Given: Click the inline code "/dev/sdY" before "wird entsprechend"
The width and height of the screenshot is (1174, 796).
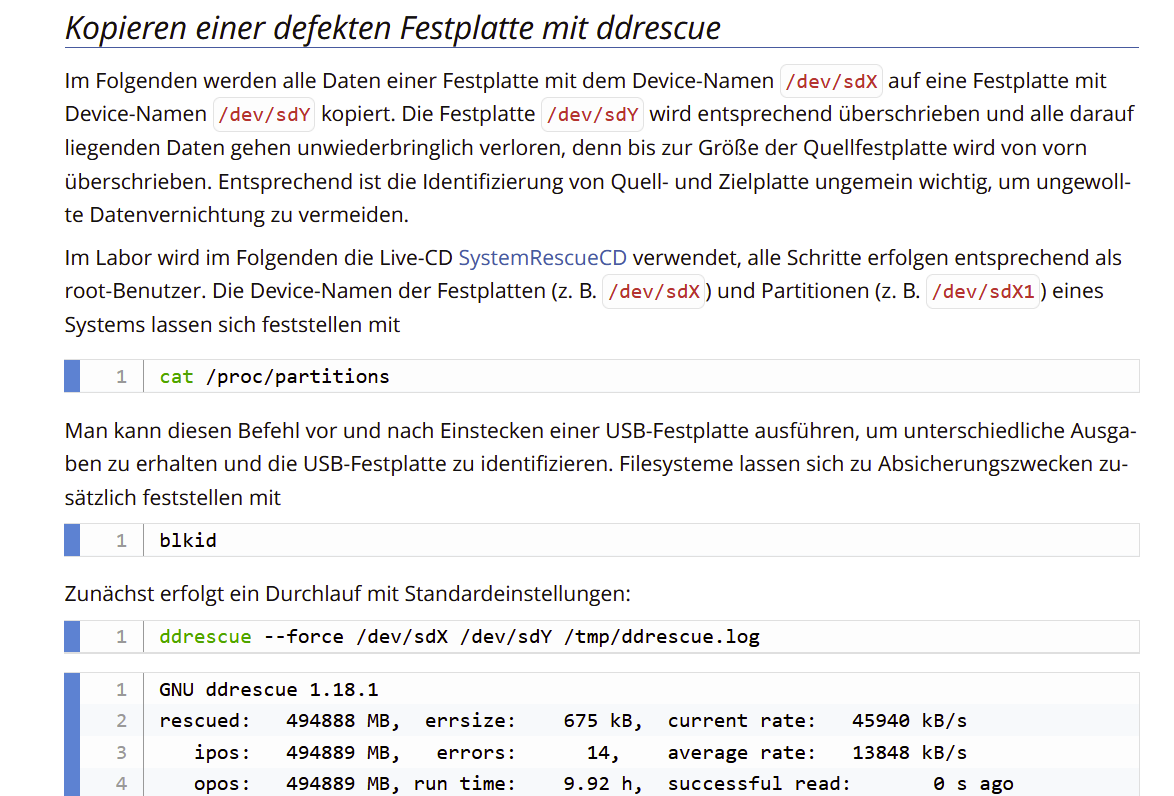Looking at the screenshot, I should click(592, 115).
